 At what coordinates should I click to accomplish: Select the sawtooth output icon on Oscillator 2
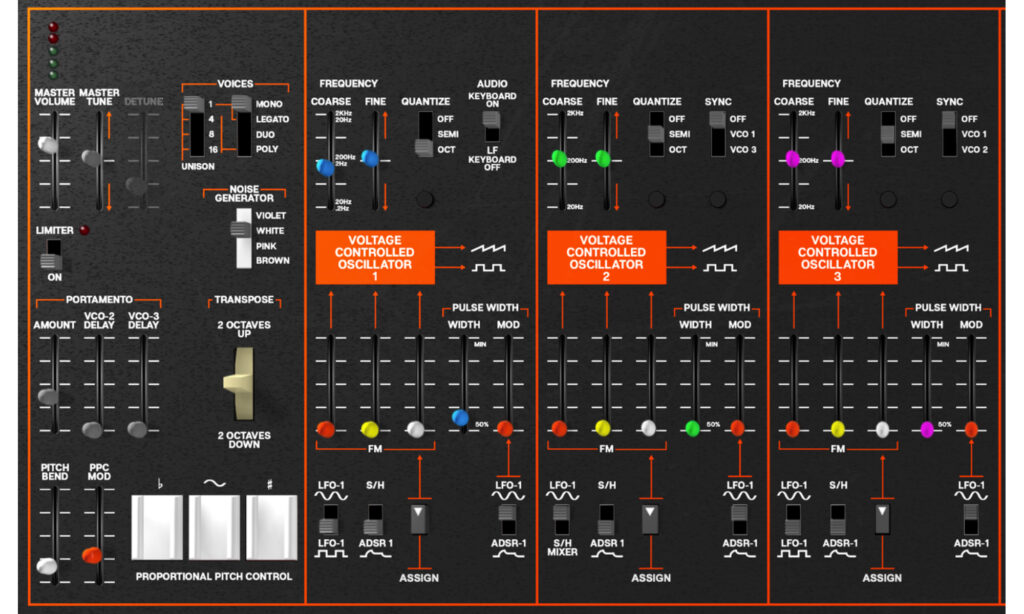719,246
